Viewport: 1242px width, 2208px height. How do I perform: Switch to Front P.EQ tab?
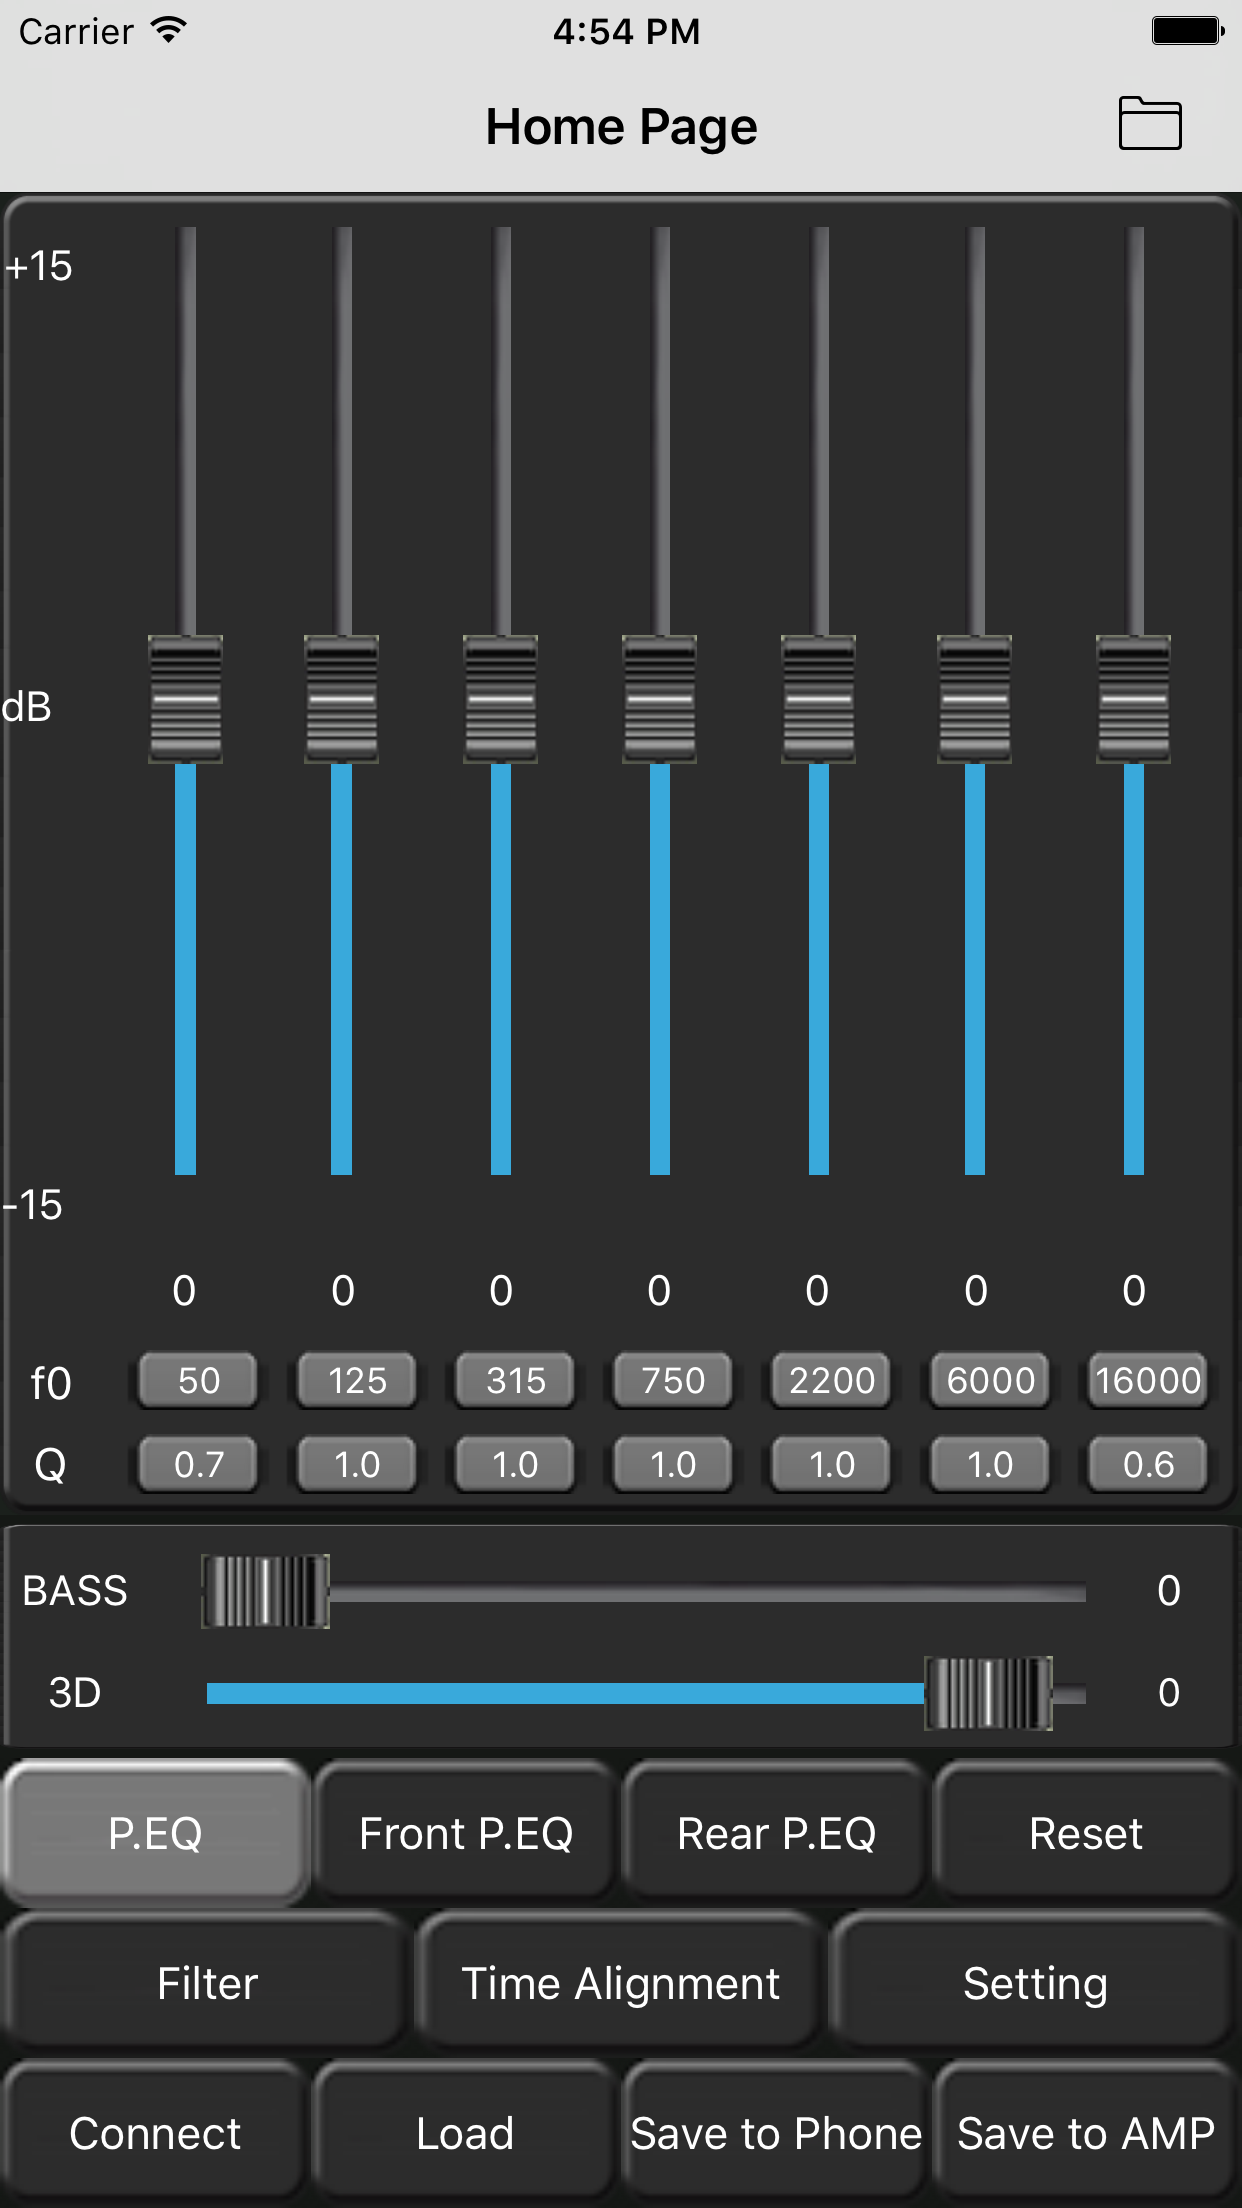click(x=466, y=1833)
